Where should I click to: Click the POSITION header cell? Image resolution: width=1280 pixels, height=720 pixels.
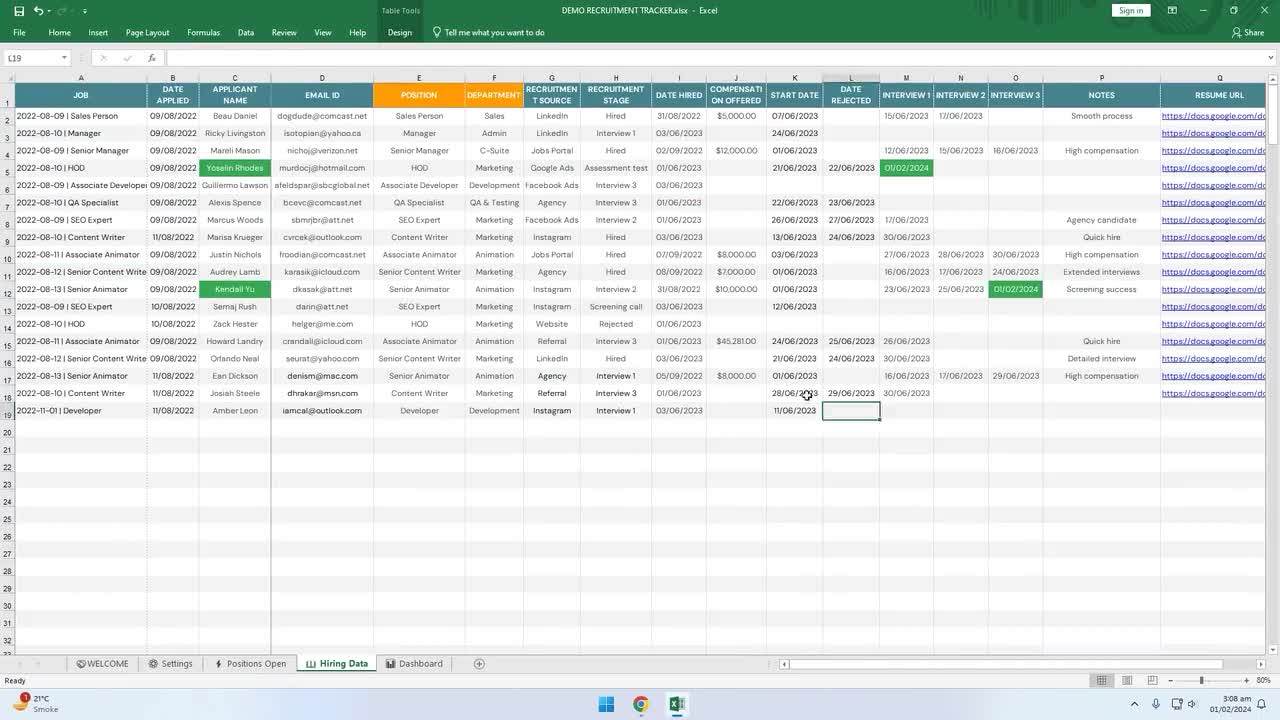pyautogui.click(x=419, y=95)
